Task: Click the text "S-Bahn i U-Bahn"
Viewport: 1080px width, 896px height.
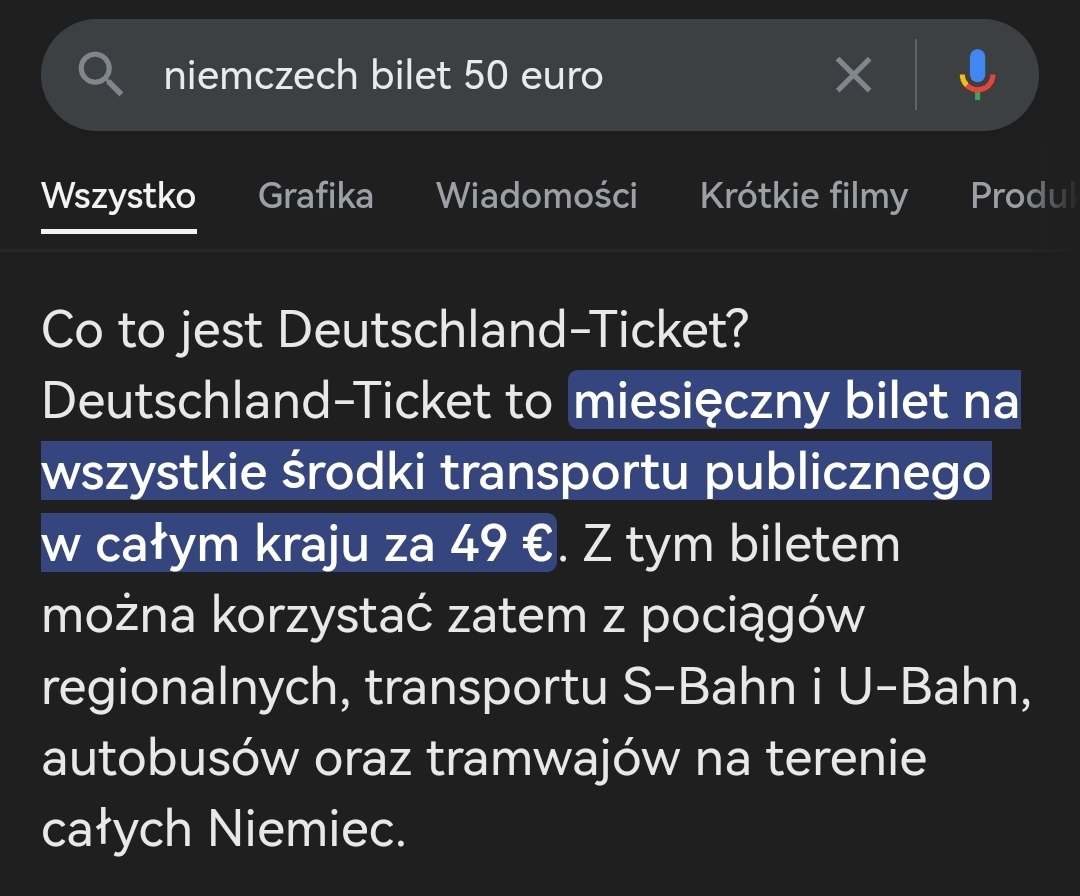Action: (824, 688)
